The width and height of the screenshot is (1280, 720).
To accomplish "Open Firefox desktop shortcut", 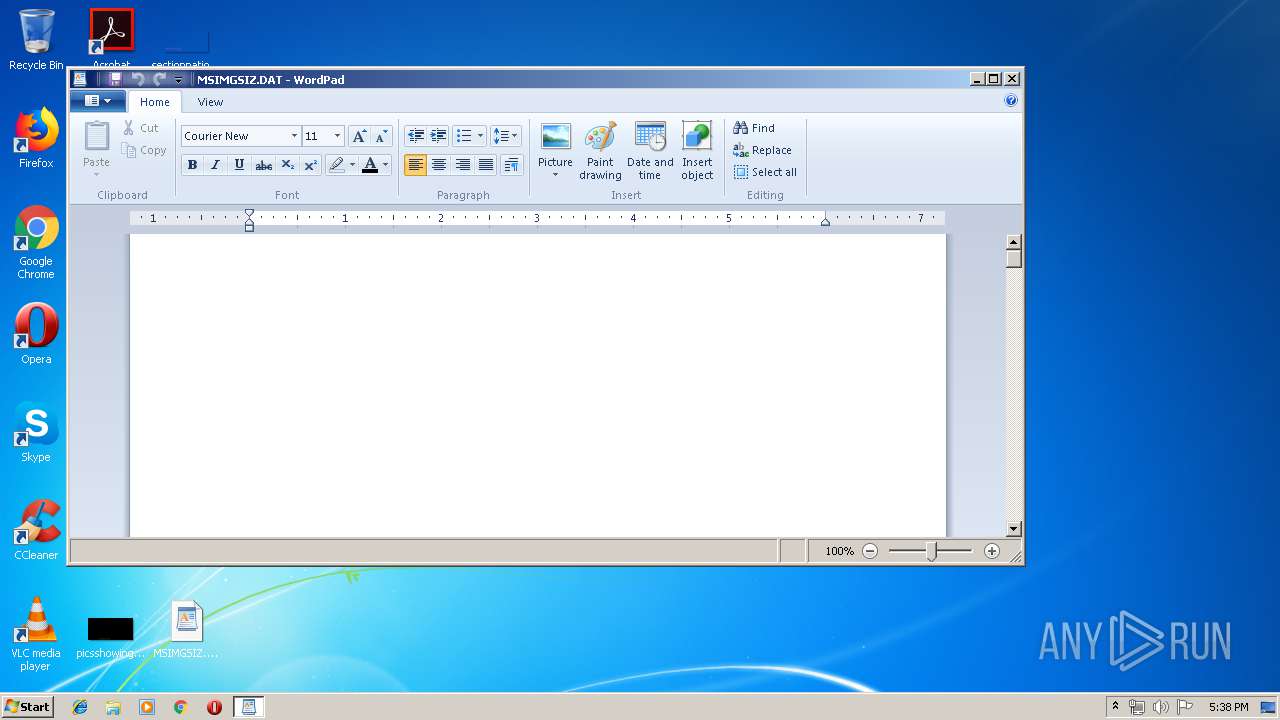I will 36,139.
